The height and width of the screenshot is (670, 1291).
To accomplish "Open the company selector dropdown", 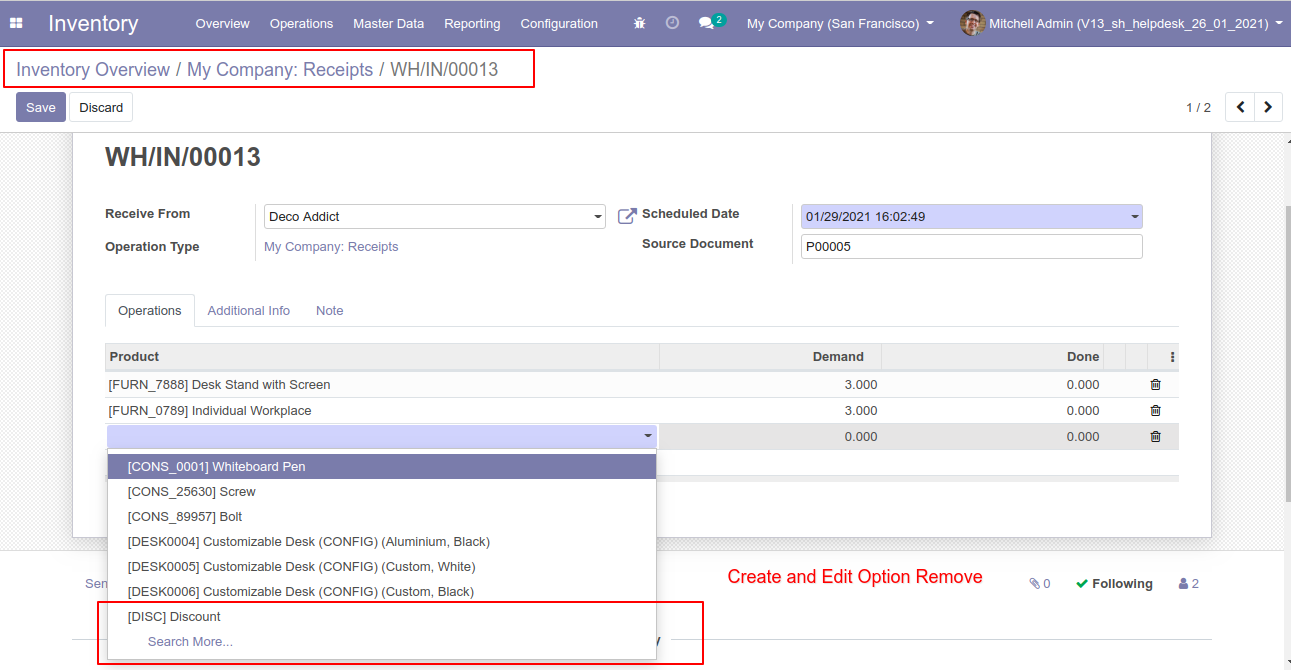I will (x=840, y=23).
